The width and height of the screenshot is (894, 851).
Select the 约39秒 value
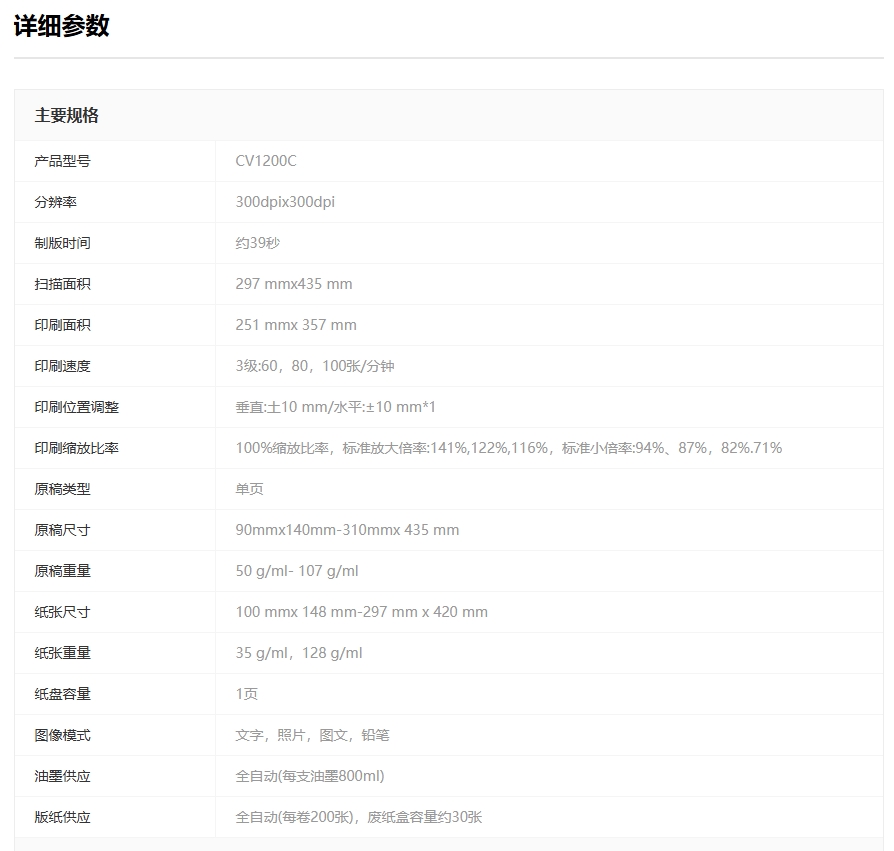click(x=258, y=243)
